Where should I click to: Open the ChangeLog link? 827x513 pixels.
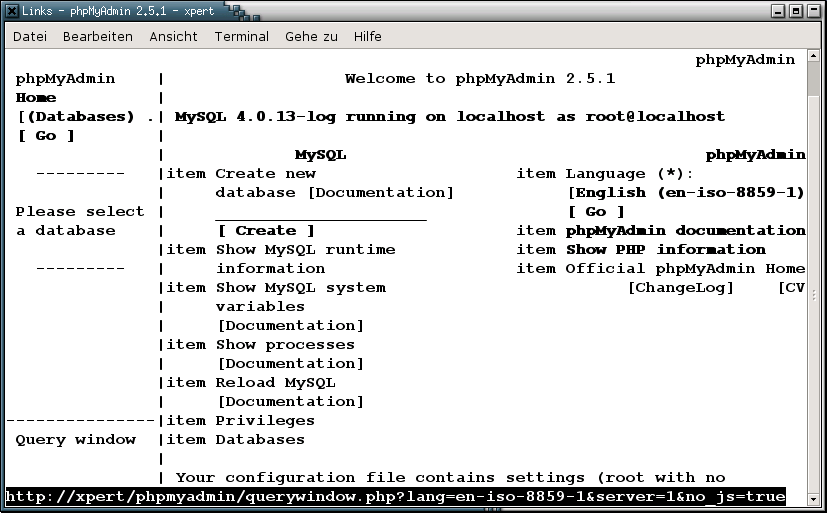pyautogui.click(x=680, y=288)
